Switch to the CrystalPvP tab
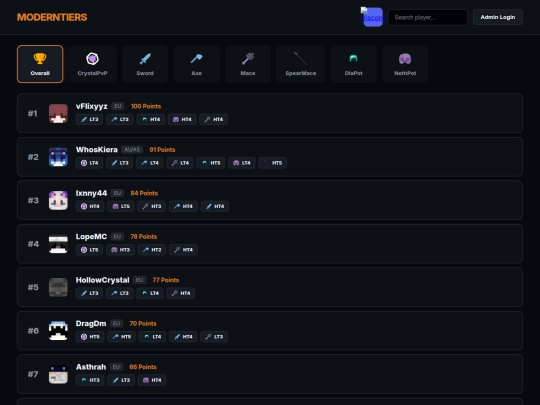The width and height of the screenshot is (540, 405). pyautogui.click(x=92, y=64)
